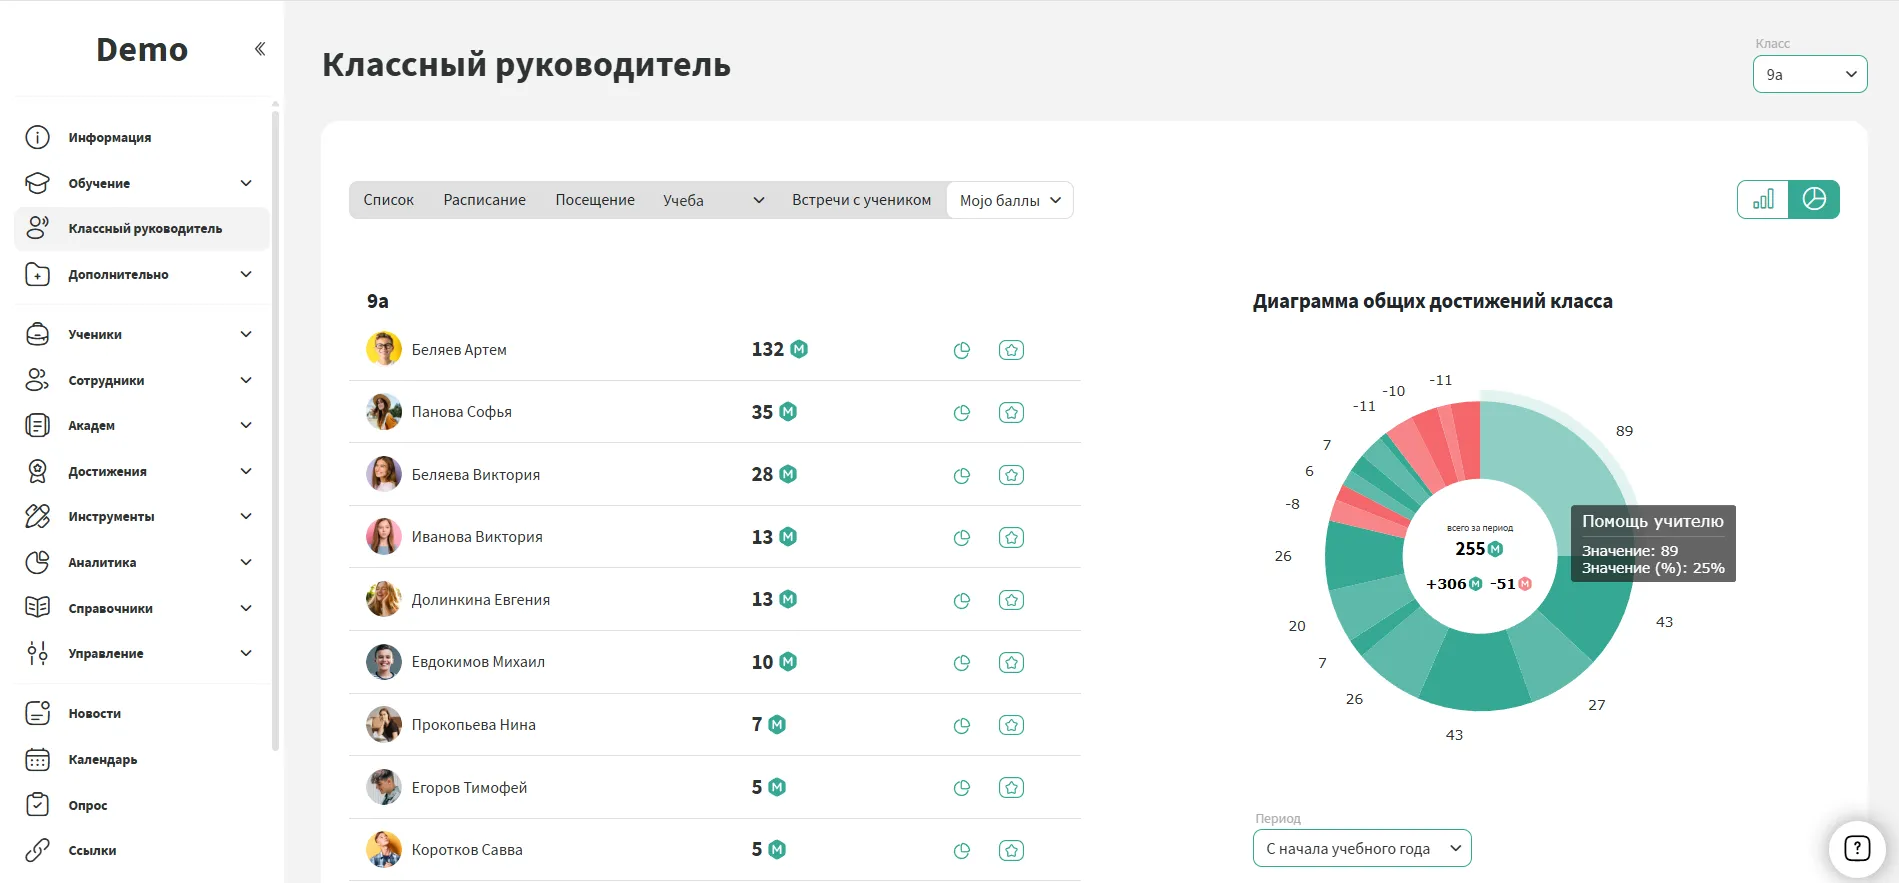Open the Класс dropdown showing 9а

click(1809, 74)
